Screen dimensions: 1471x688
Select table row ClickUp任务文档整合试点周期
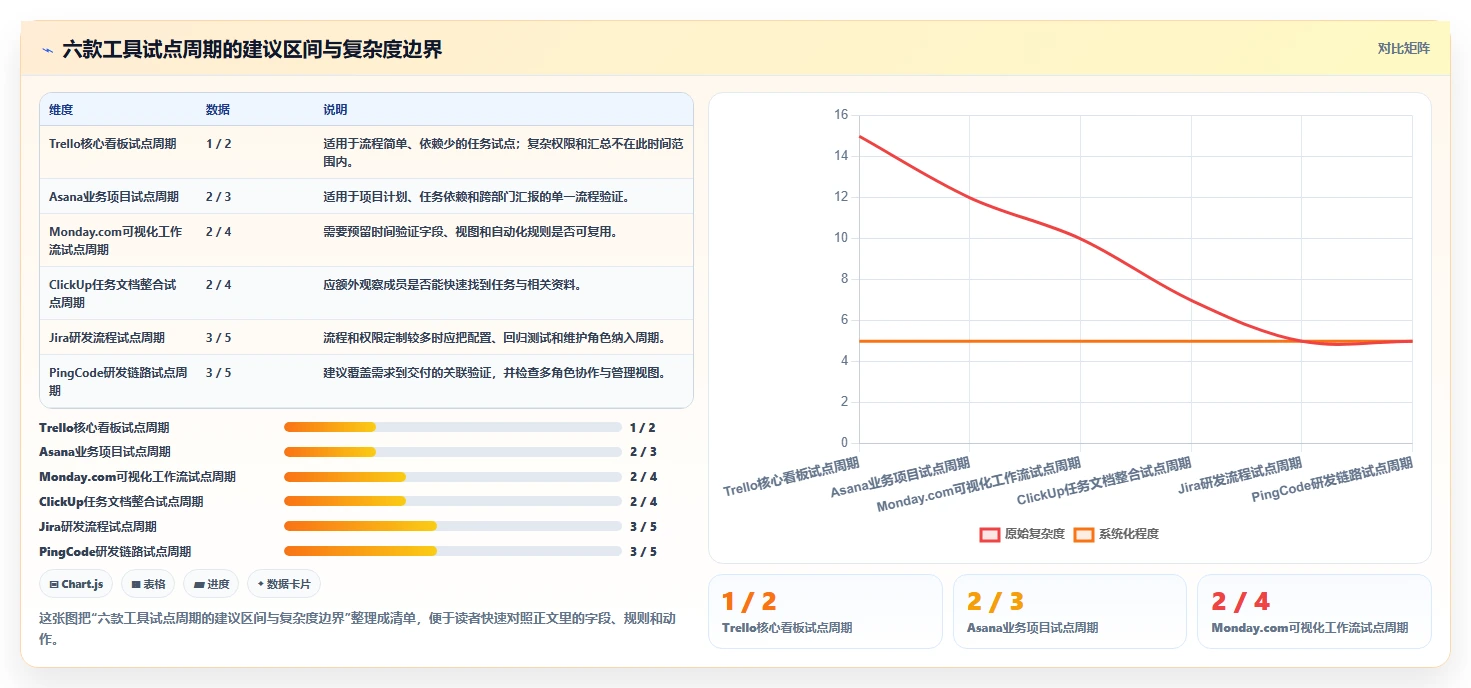tap(366, 293)
